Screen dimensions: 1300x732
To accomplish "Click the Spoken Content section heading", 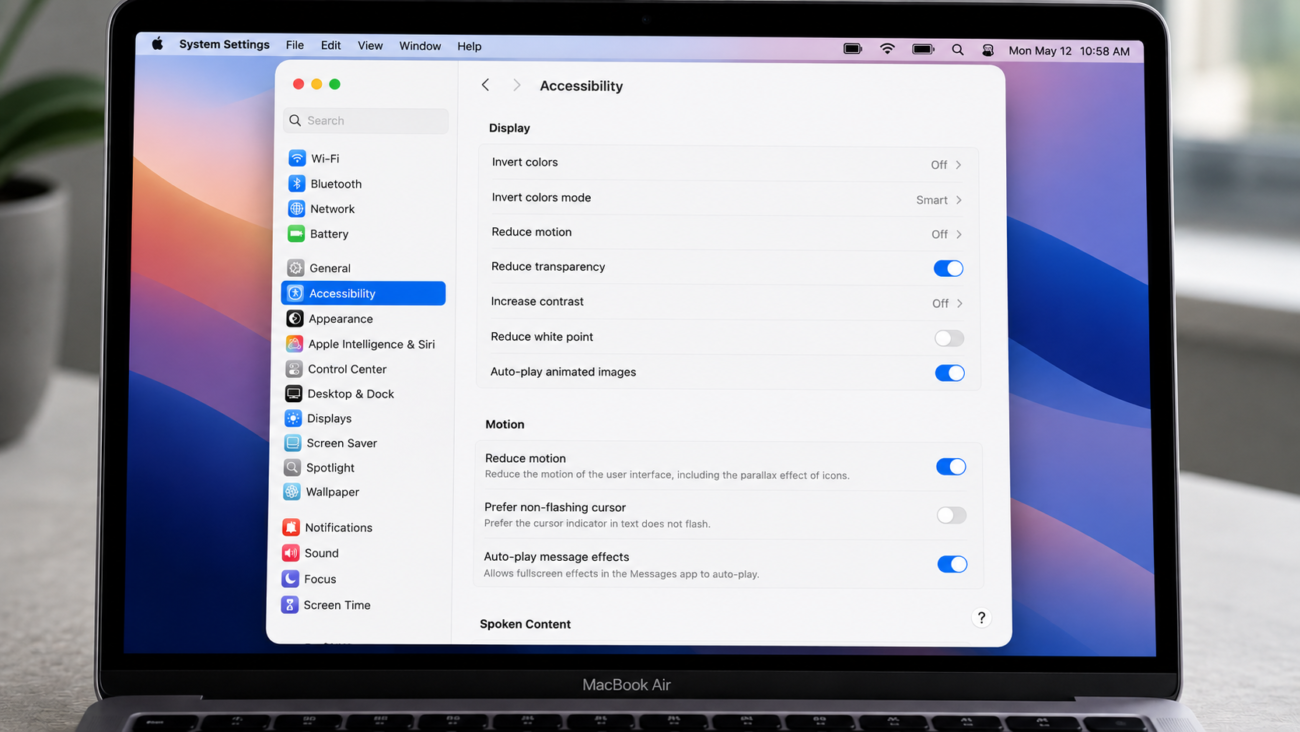I will (525, 624).
